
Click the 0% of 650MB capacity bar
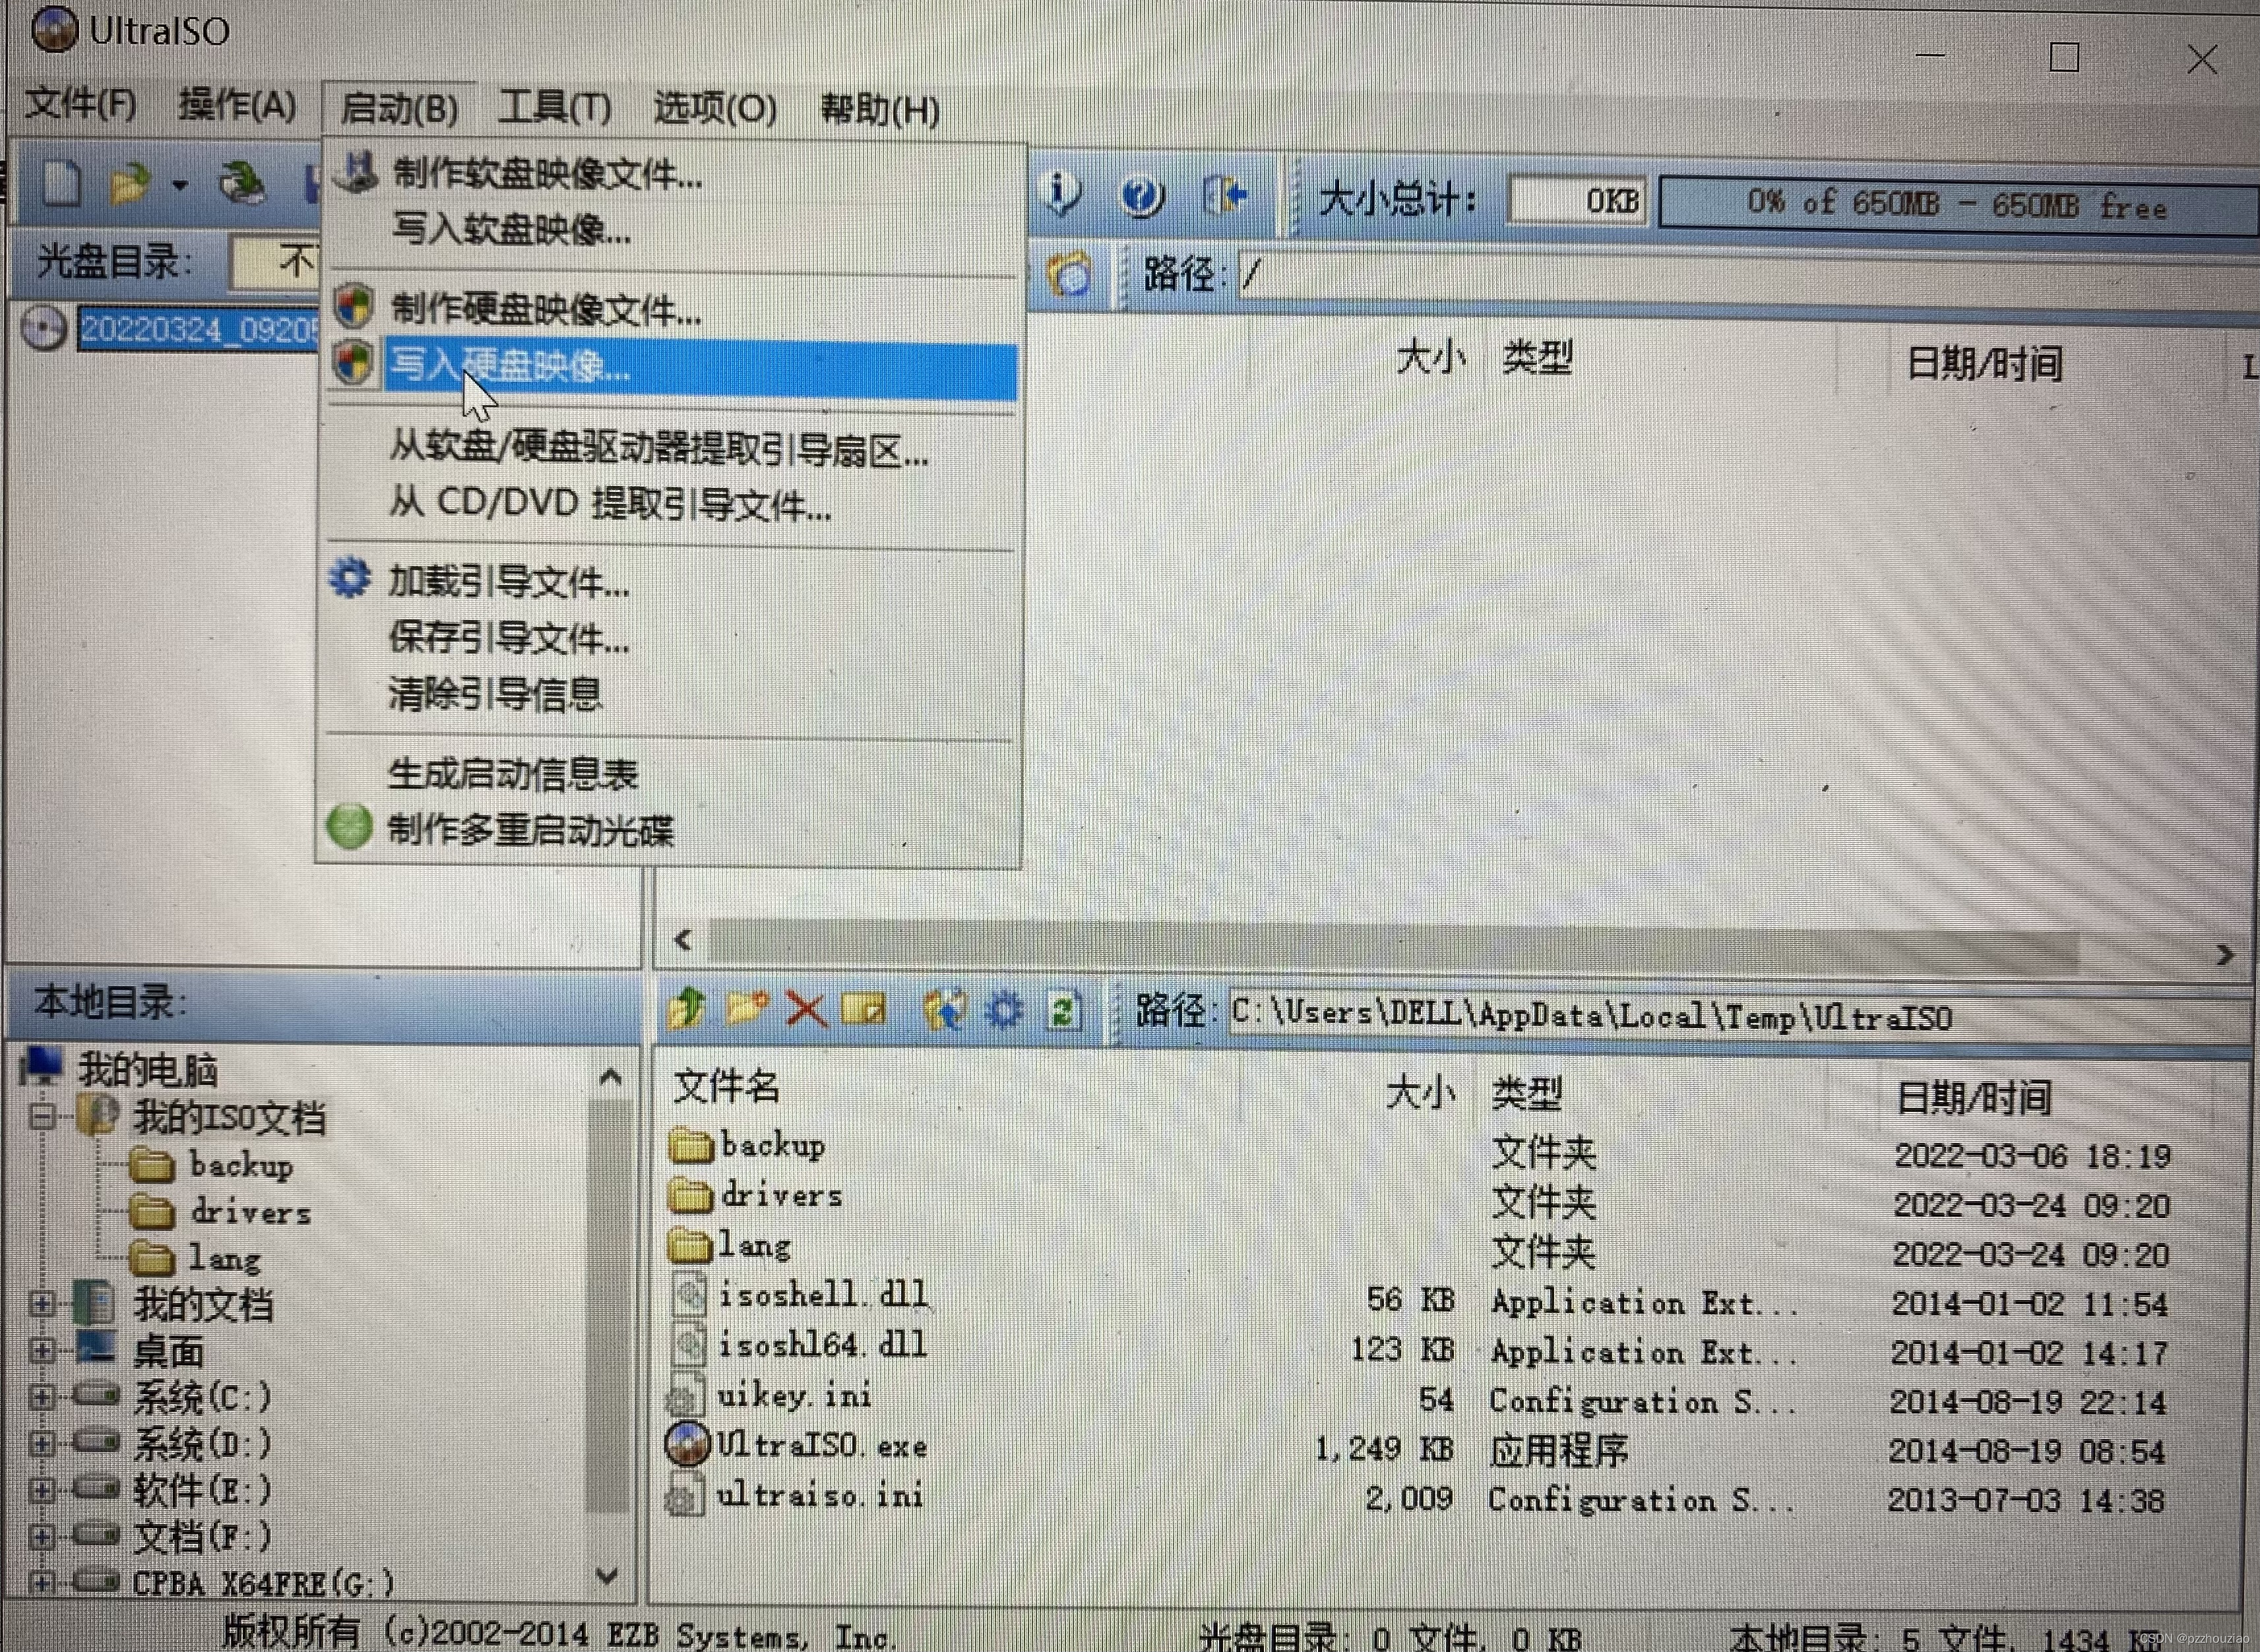1955,205
